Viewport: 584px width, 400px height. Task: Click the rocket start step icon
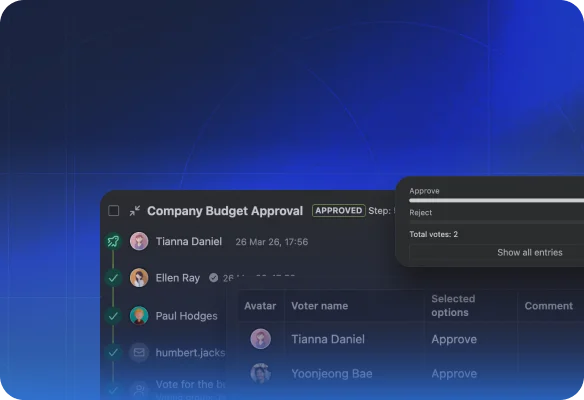click(113, 241)
